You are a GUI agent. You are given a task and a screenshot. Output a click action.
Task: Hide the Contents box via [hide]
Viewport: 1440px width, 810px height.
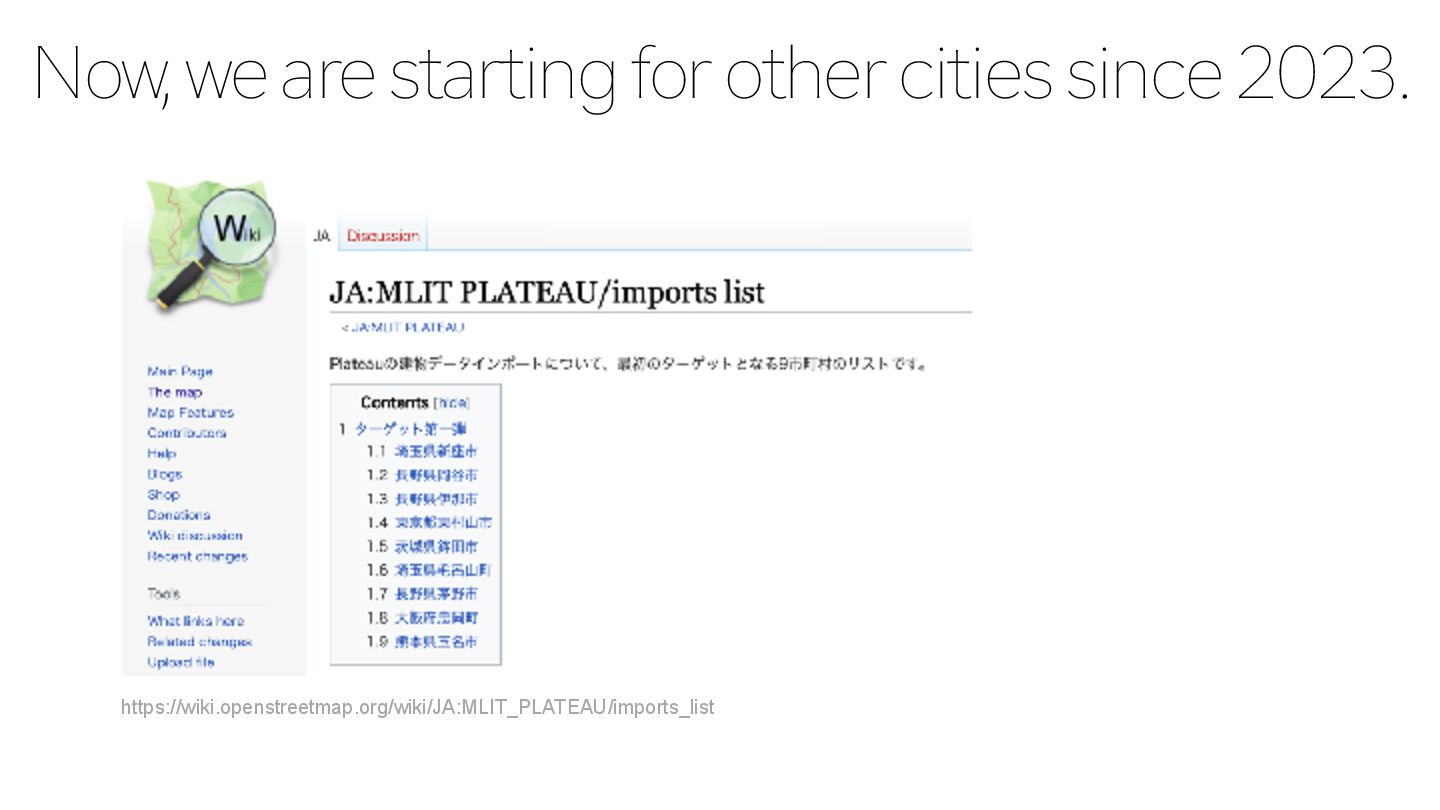point(451,403)
